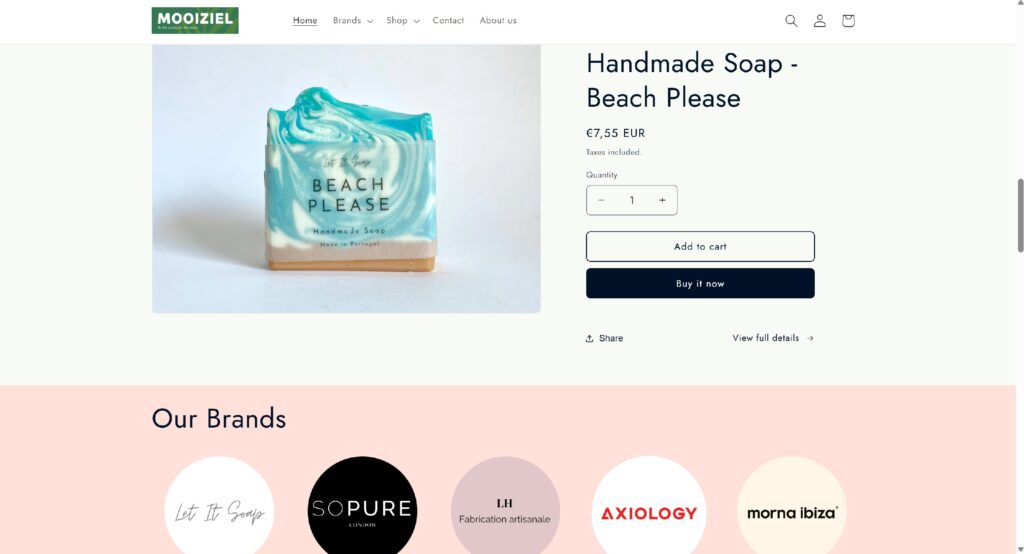Image resolution: width=1024 pixels, height=554 pixels.
Task: Expand the Shop dropdown menu
Action: (x=402, y=21)
